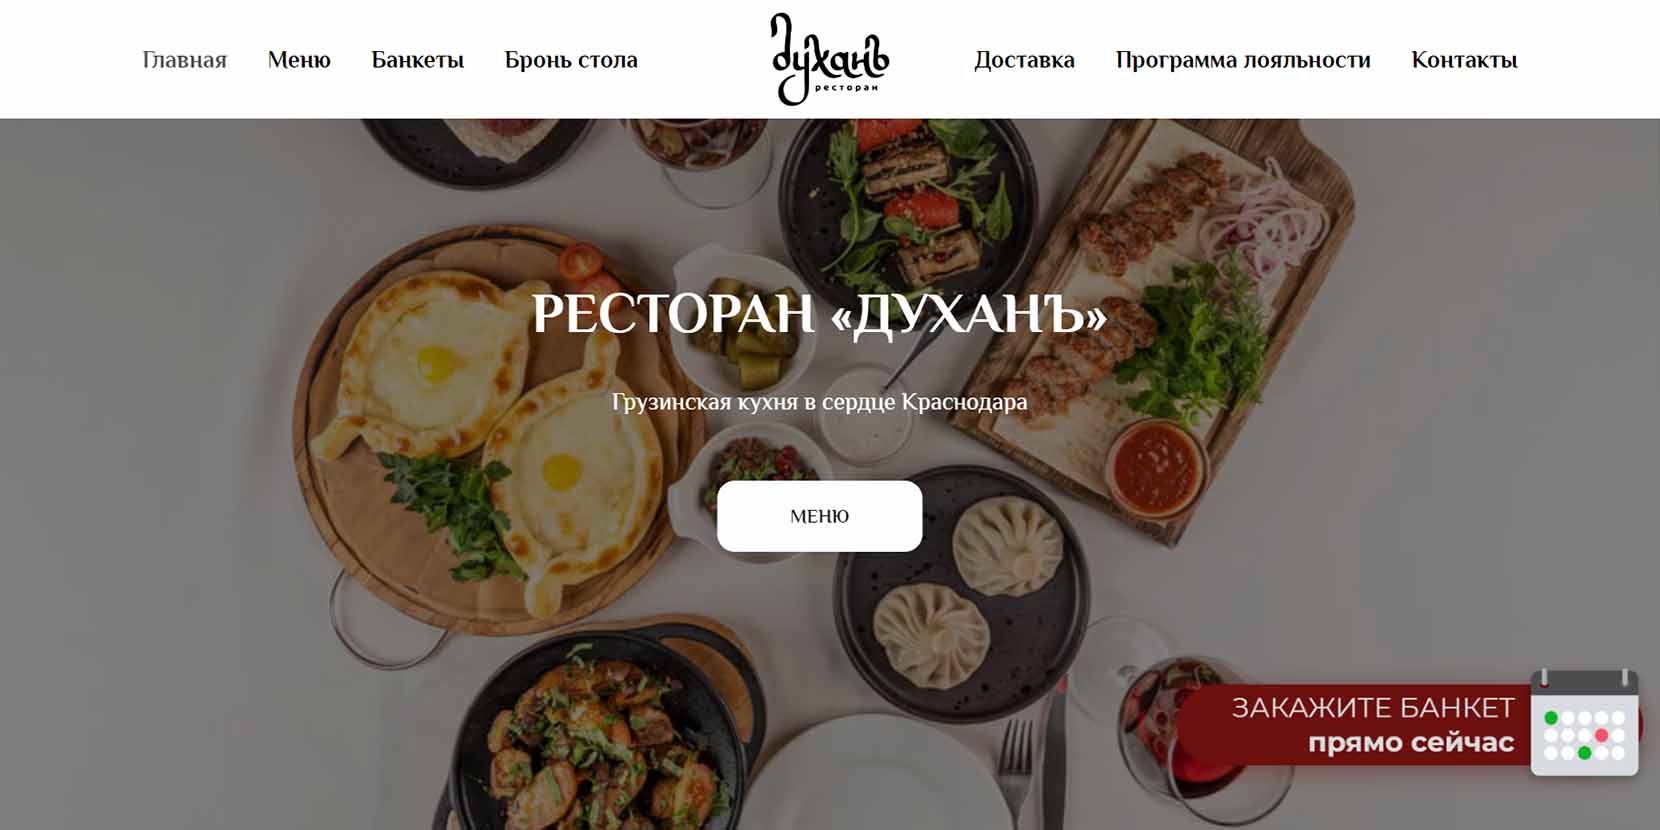Click the Духанъ restaurant logo
Image resolution: width=1660 pixels, height=830 pixels.
tap(829, 59)
